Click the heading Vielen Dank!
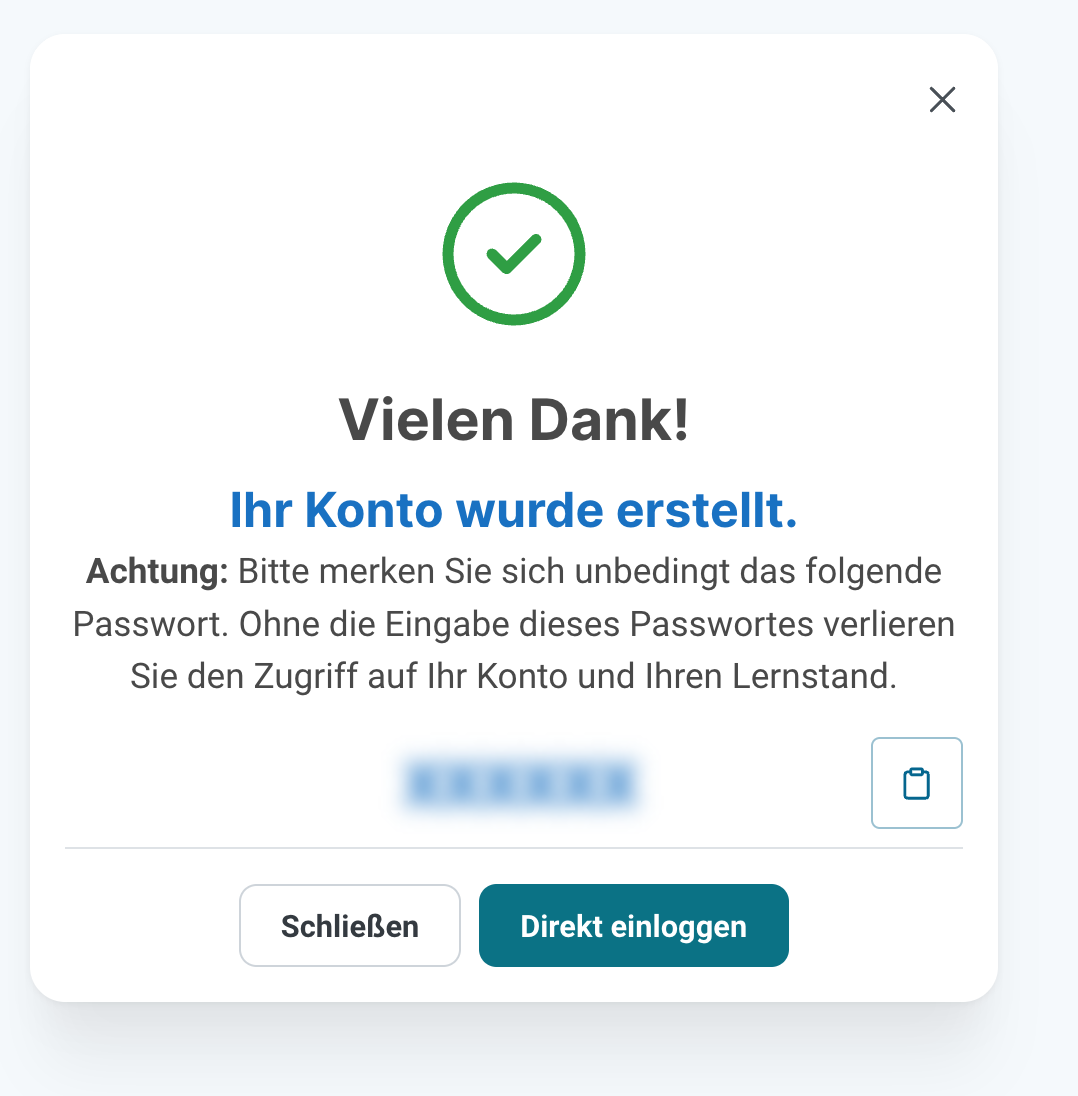 (513, 419)
